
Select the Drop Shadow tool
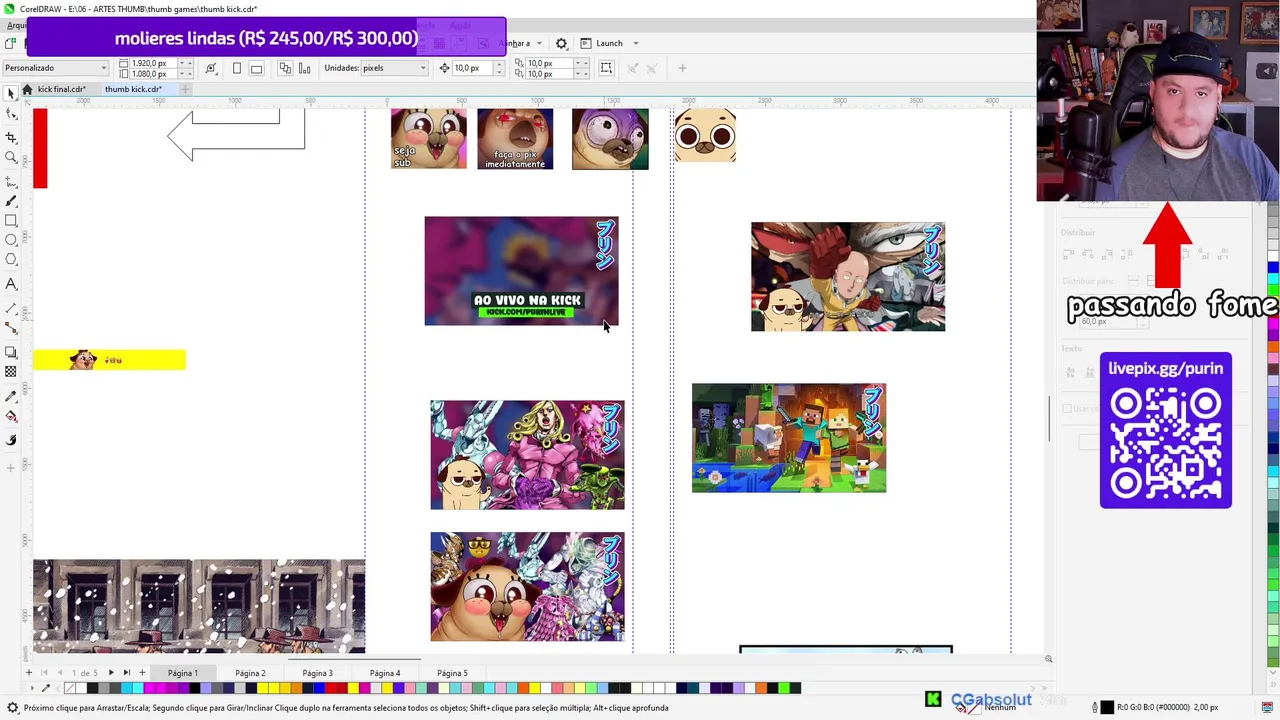pyautogui.click(x=11, y=351)
